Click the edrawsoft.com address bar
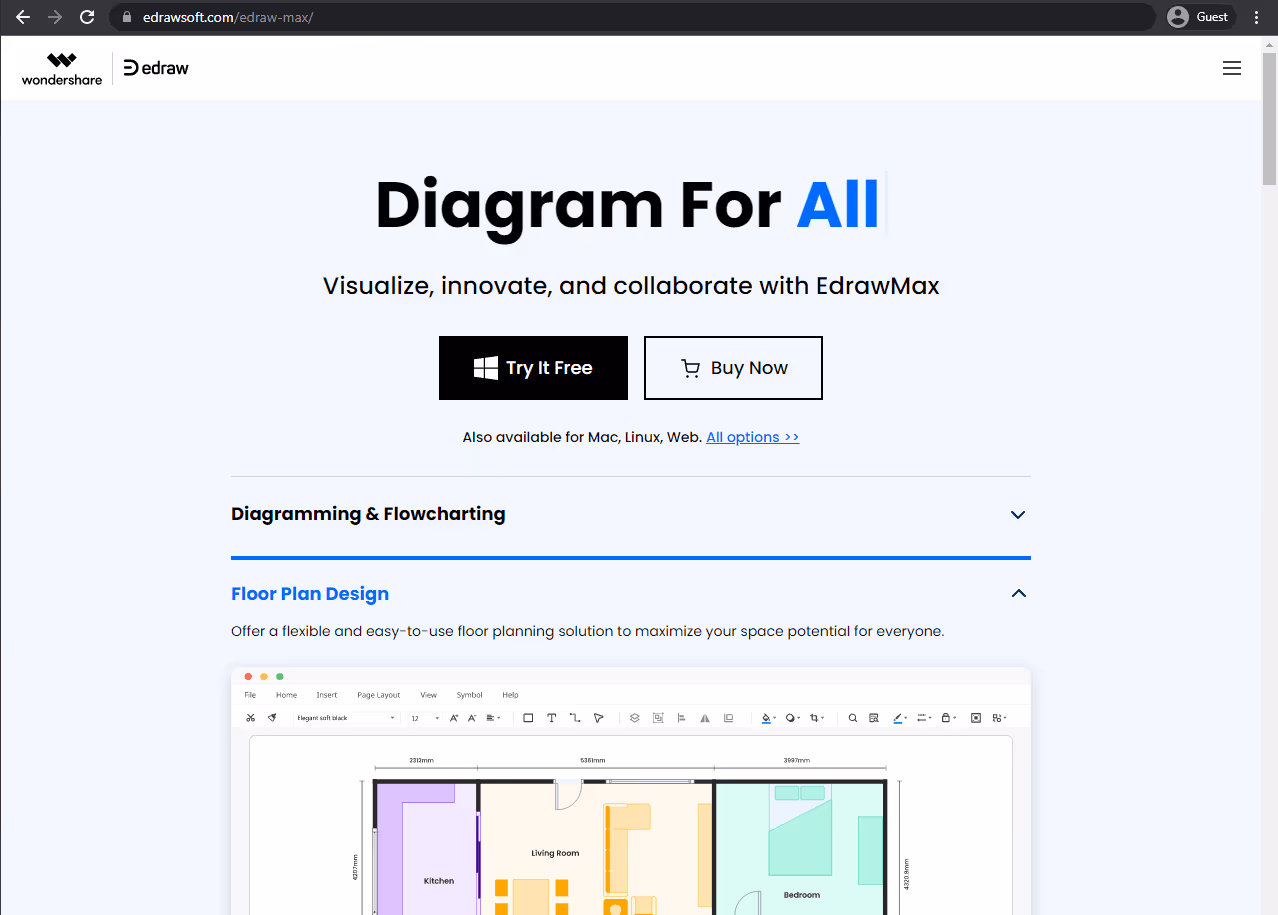 point(632,17)
